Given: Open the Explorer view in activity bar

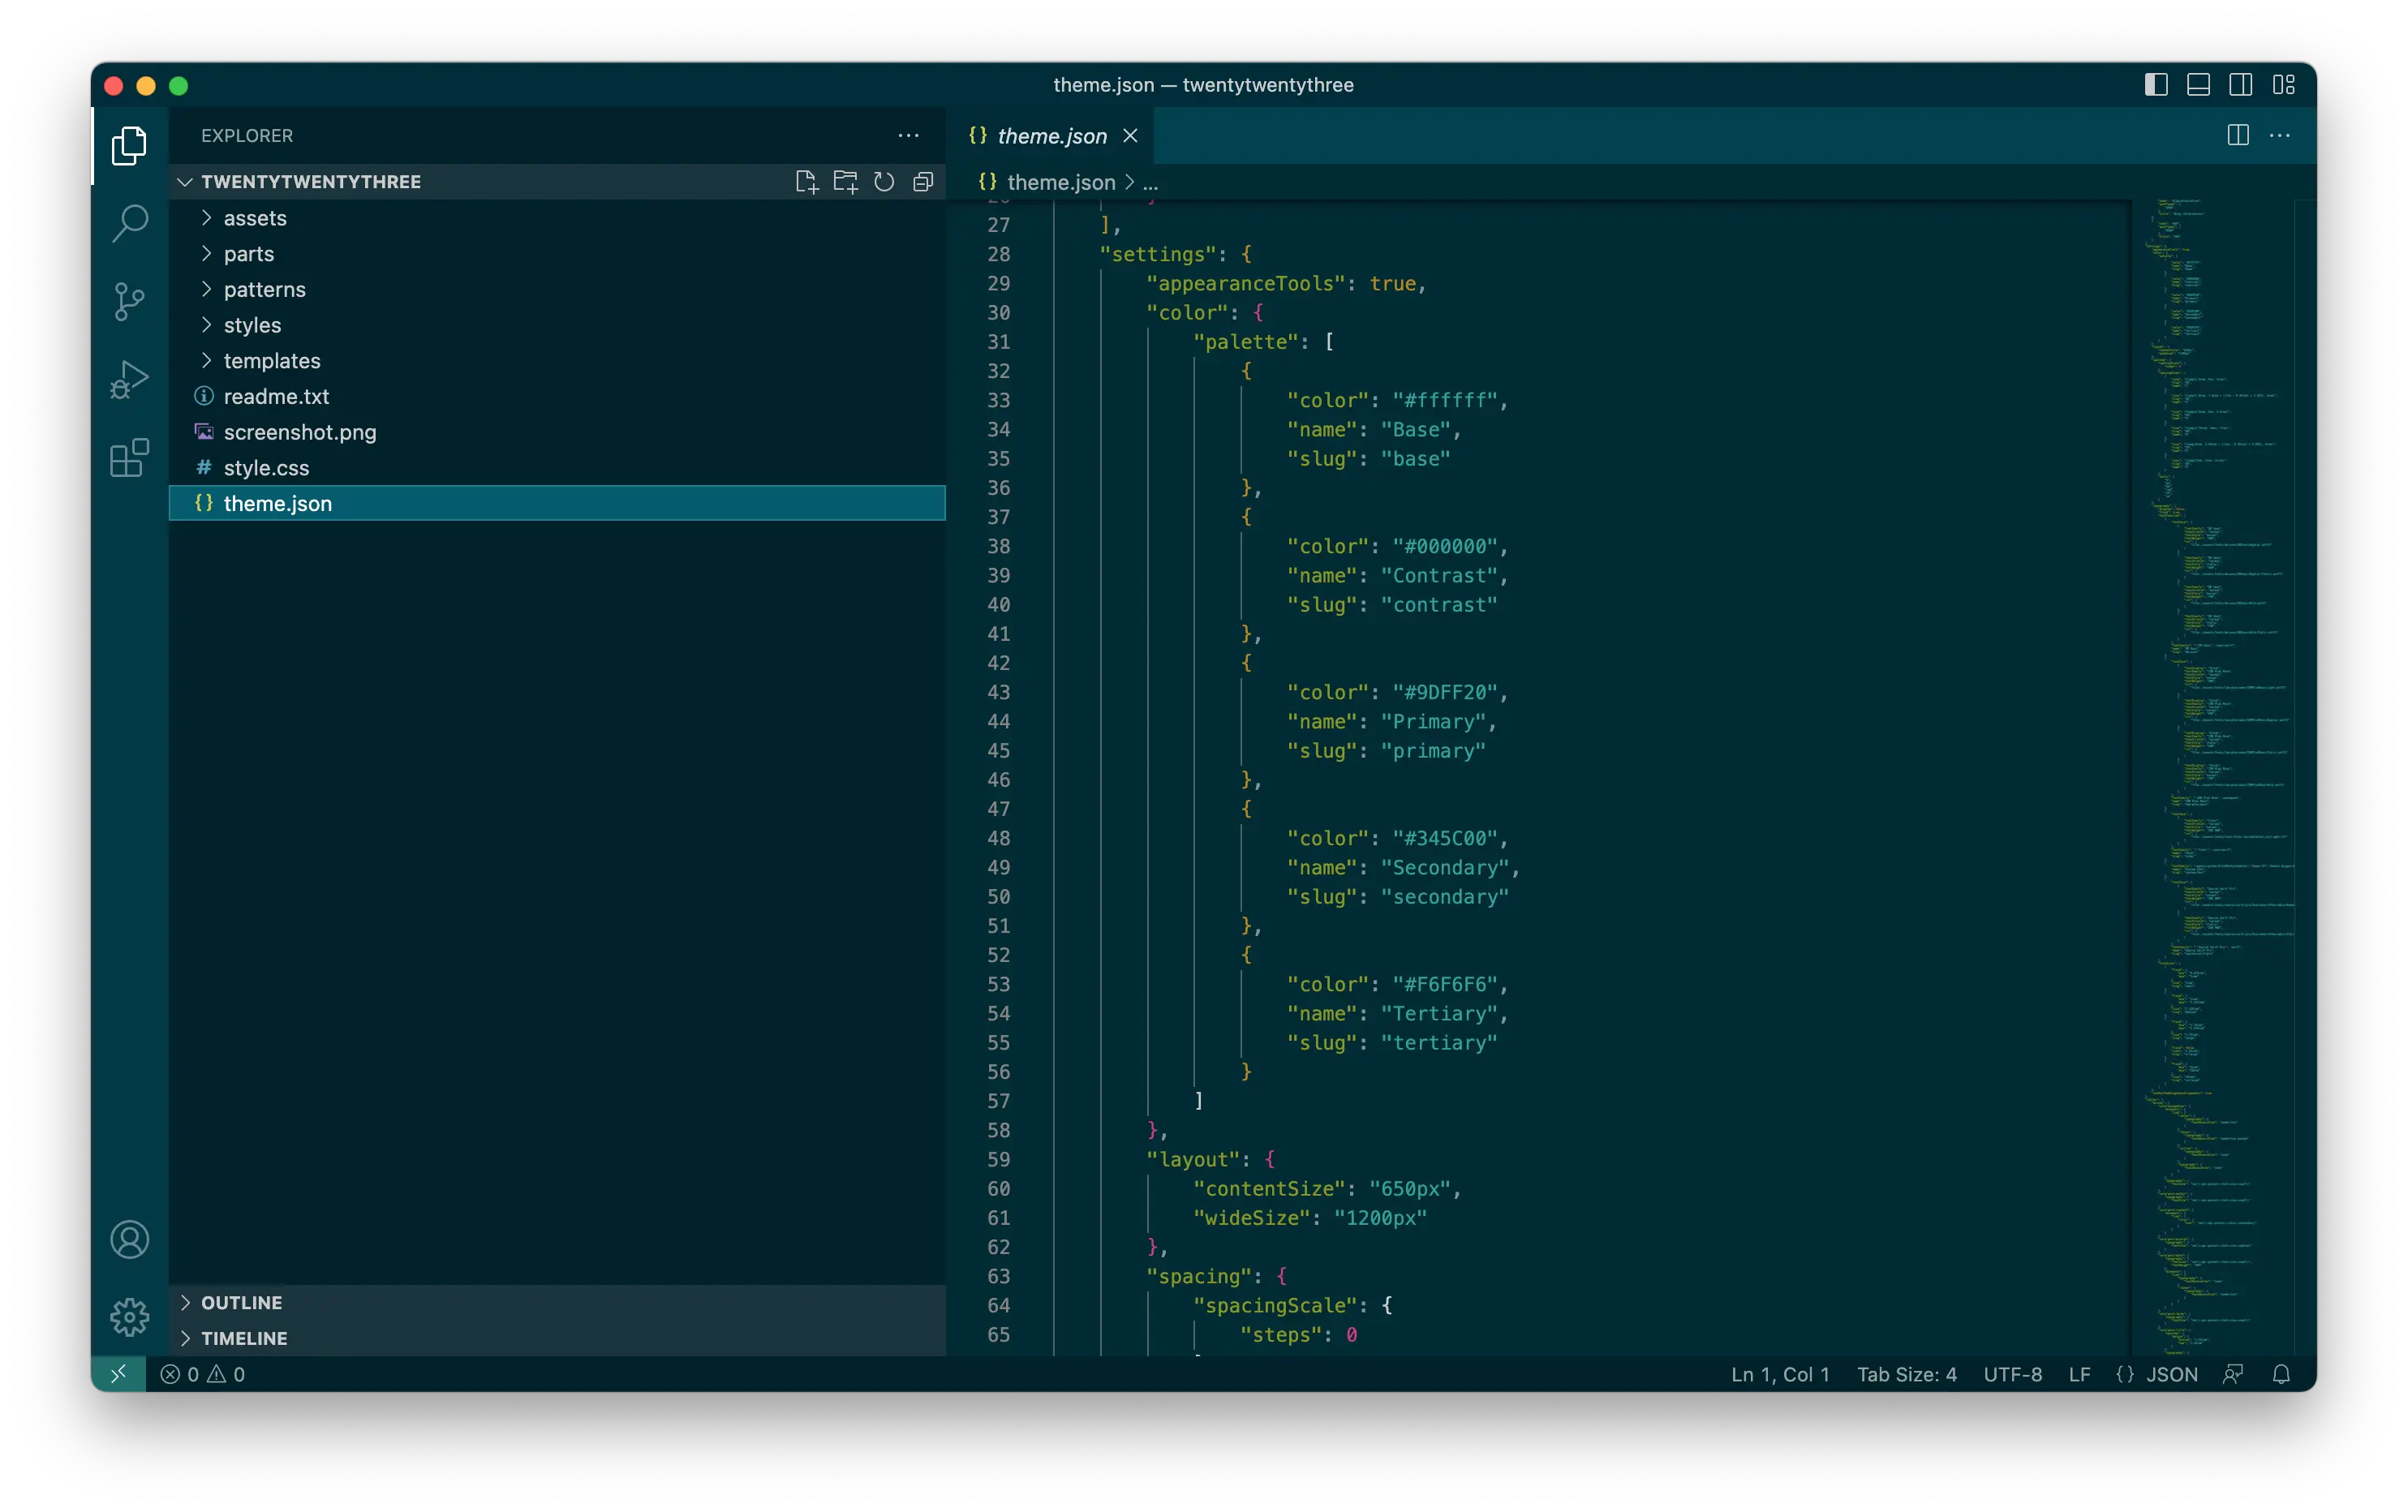Looking at the screenshot, I should [129, 146].
